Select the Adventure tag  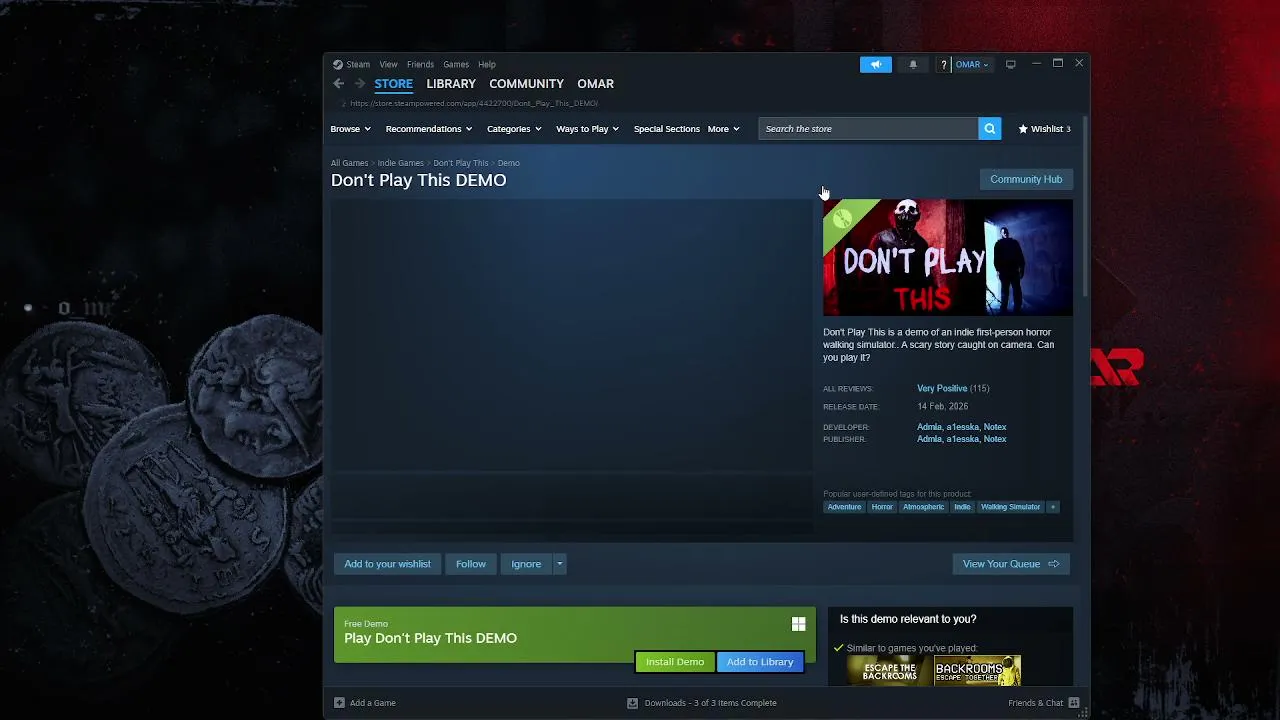pos(844,507)
